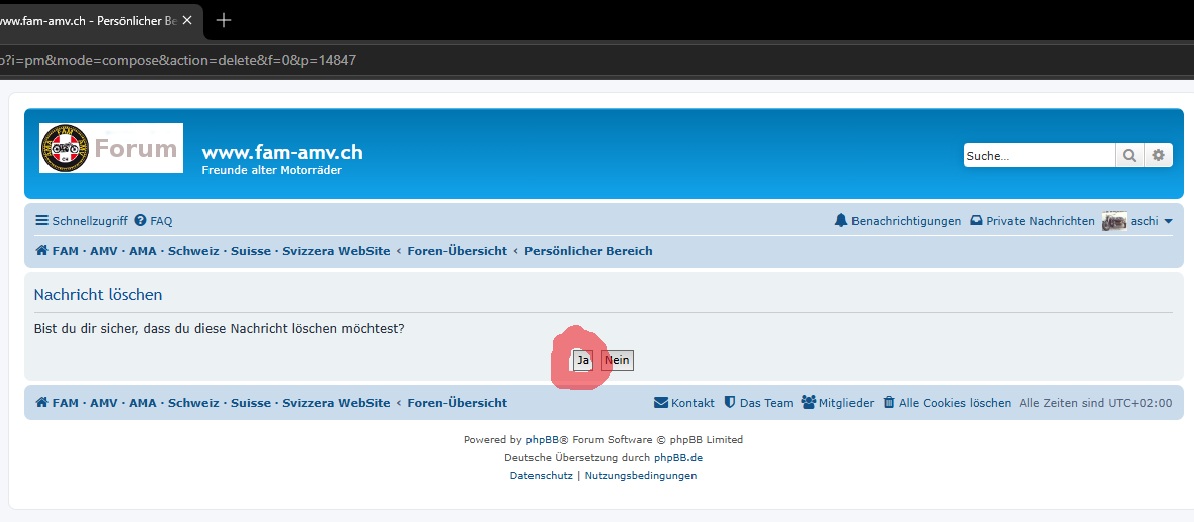Click the home icon in top breadcrumb
The width and height of the screenshot is (1194, 522).
(x=42, y=250)
